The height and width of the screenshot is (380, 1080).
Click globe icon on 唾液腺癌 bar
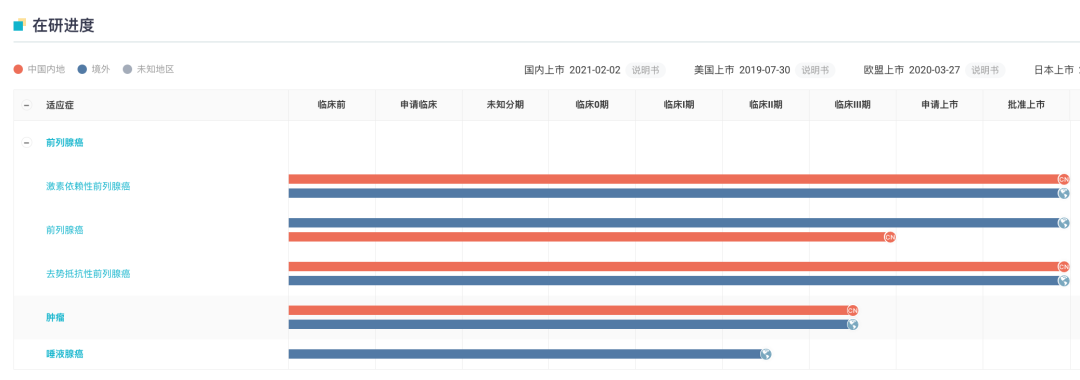point(766,354)
